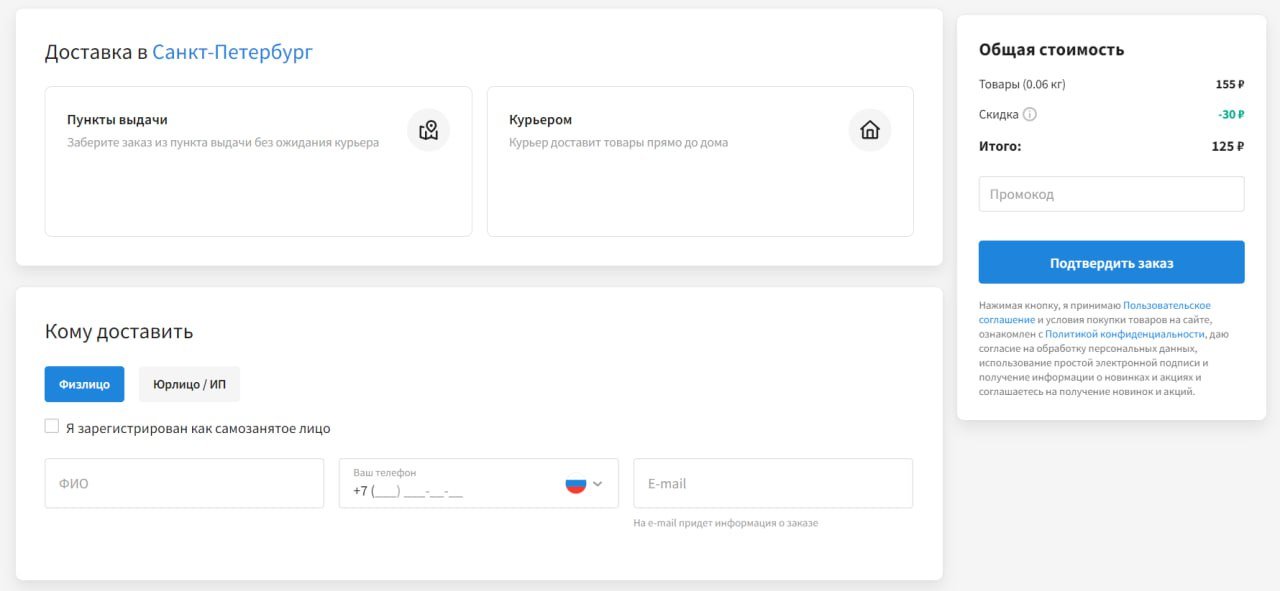1280x591 pixels.
Task: Click the E-mail input field
Action: (x=772, y=484)
